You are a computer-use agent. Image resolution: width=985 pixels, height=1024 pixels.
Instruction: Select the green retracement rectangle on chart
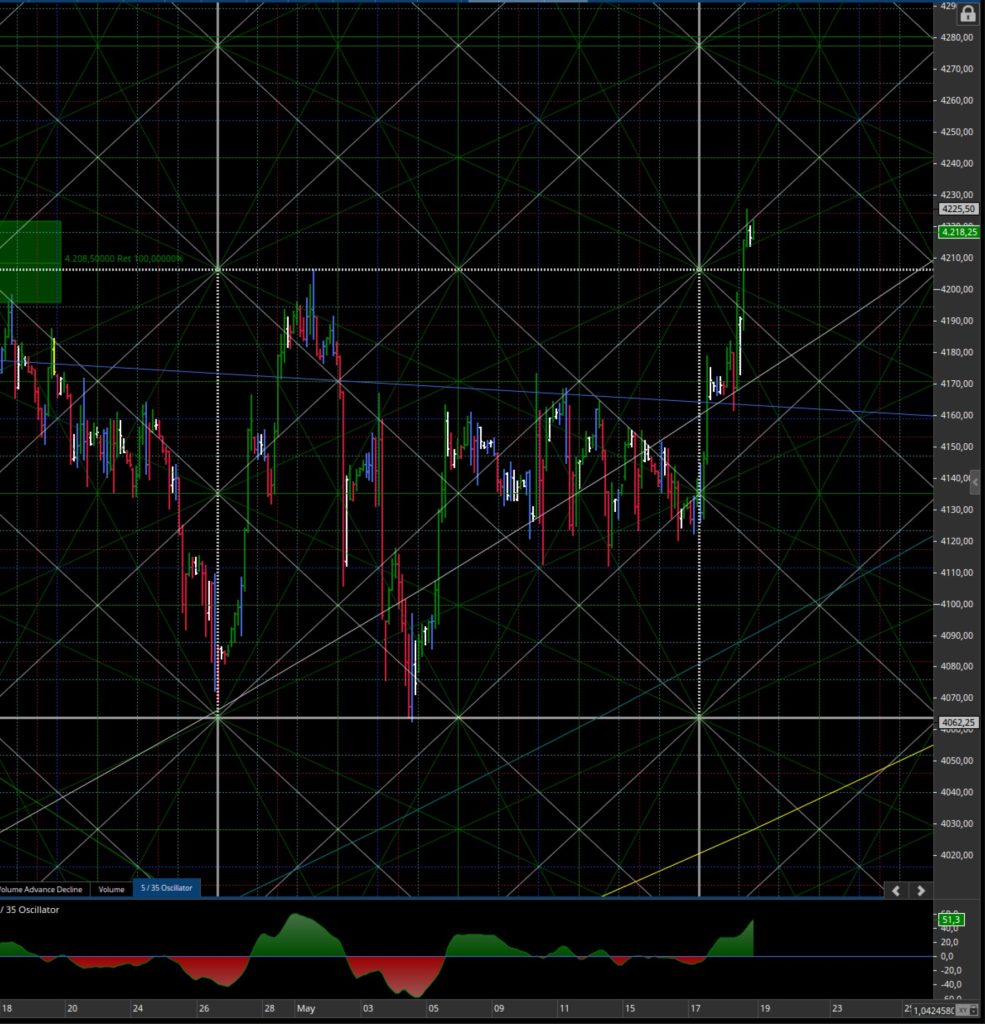coord(31,262)
